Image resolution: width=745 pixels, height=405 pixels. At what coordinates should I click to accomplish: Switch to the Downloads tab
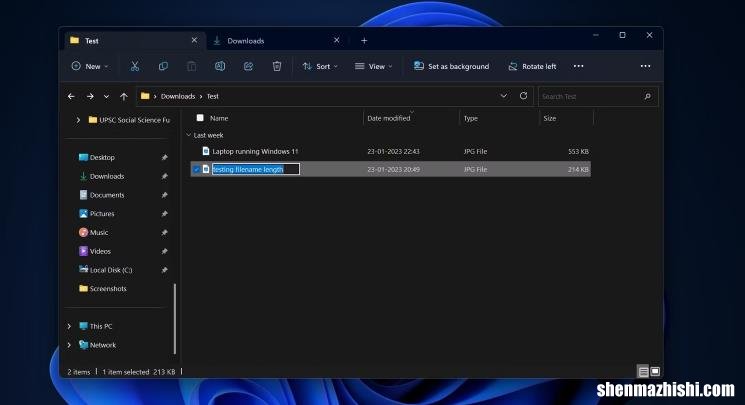point(276,41)
